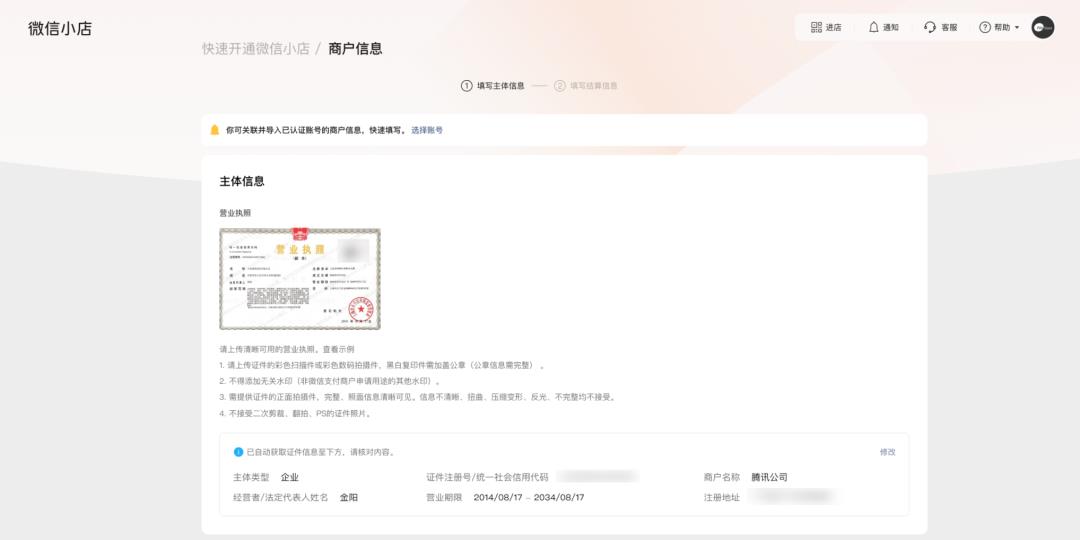Click the 微信小店 logo

click(60, 29)
